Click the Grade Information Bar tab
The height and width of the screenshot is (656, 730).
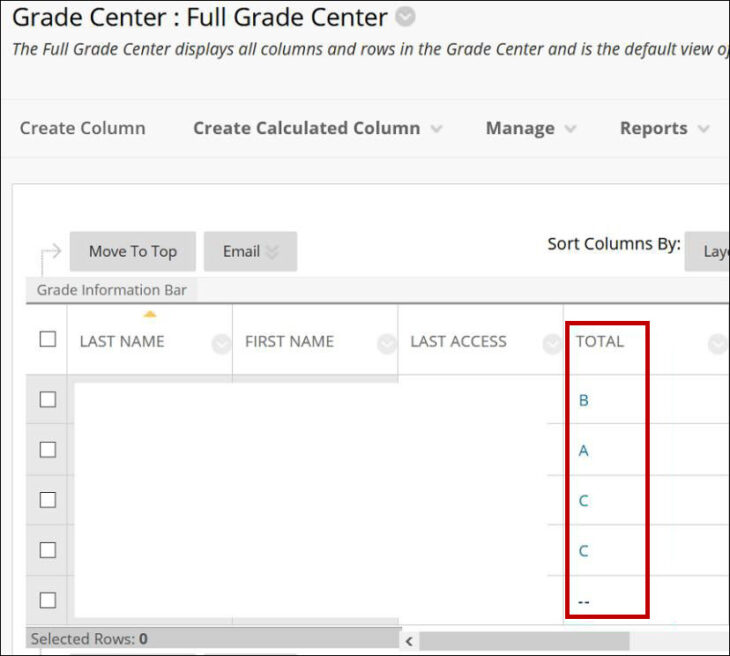(x=112, y=290)
